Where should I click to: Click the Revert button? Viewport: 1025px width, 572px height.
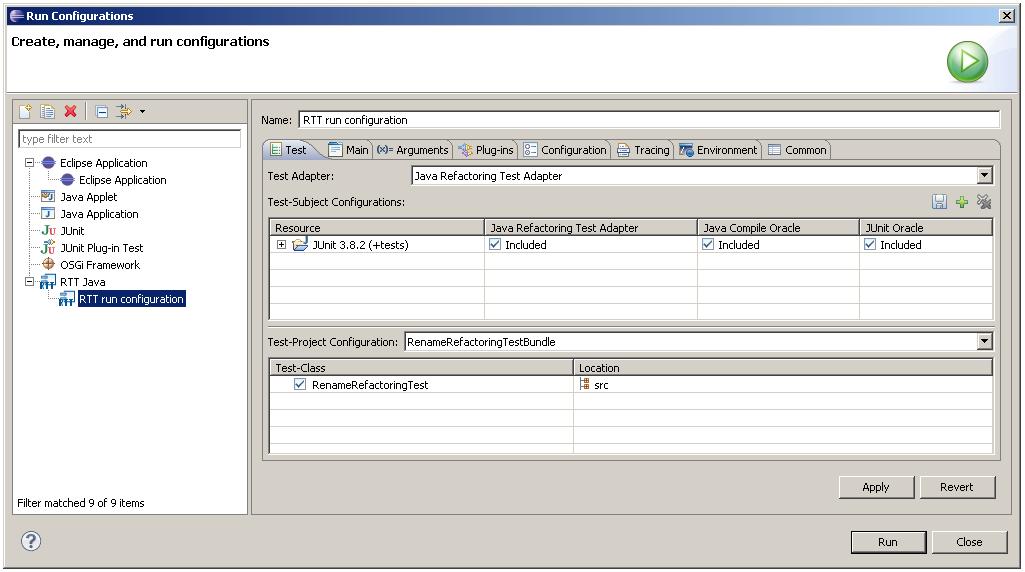[x=957, y=487]
